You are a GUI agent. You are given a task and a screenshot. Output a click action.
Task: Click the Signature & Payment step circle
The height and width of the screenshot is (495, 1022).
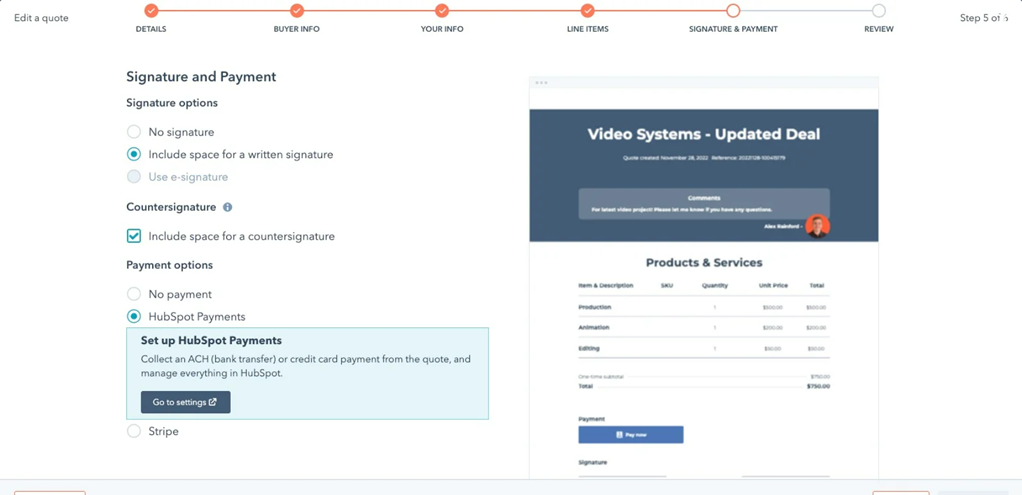pyautogui.click(x=733, y=11)
